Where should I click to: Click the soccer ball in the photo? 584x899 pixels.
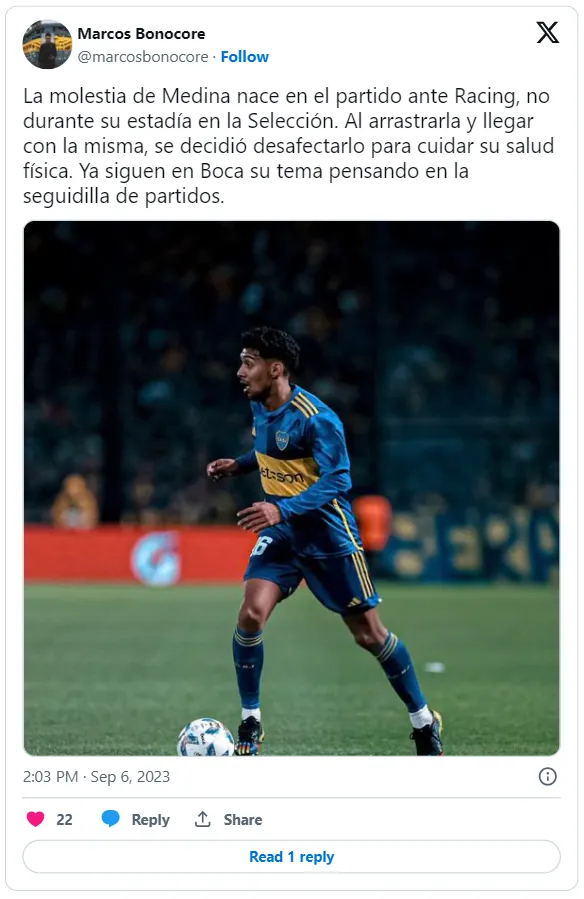click(206, 737)
